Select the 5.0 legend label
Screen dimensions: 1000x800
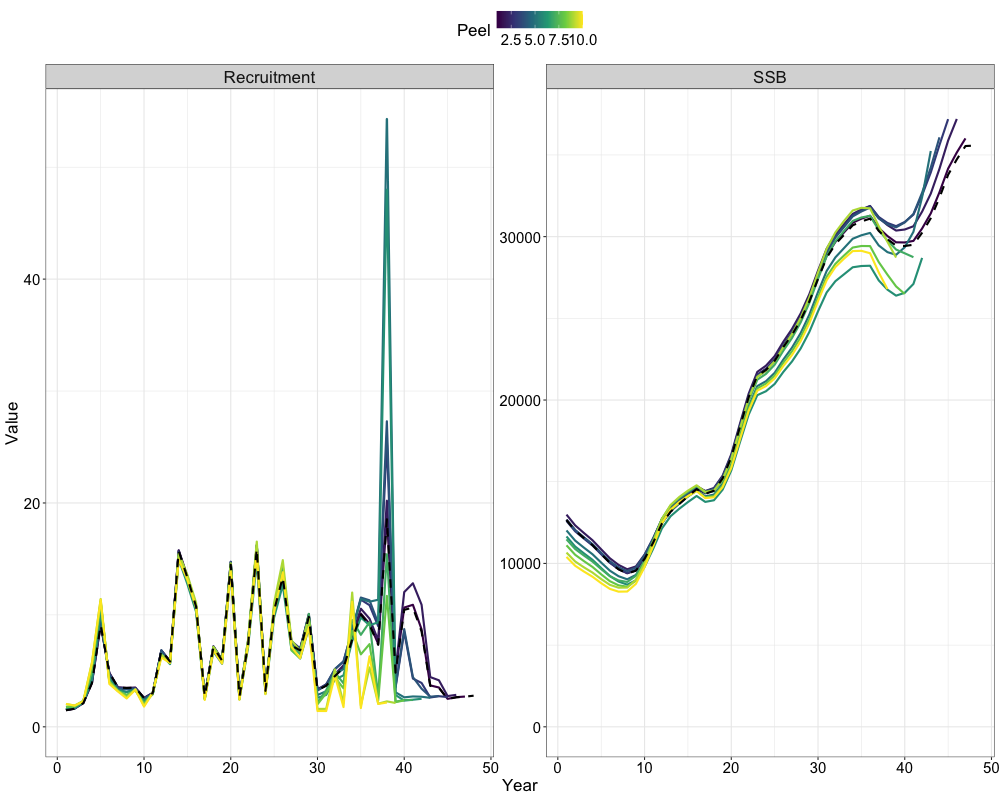(x=535, y=40)
